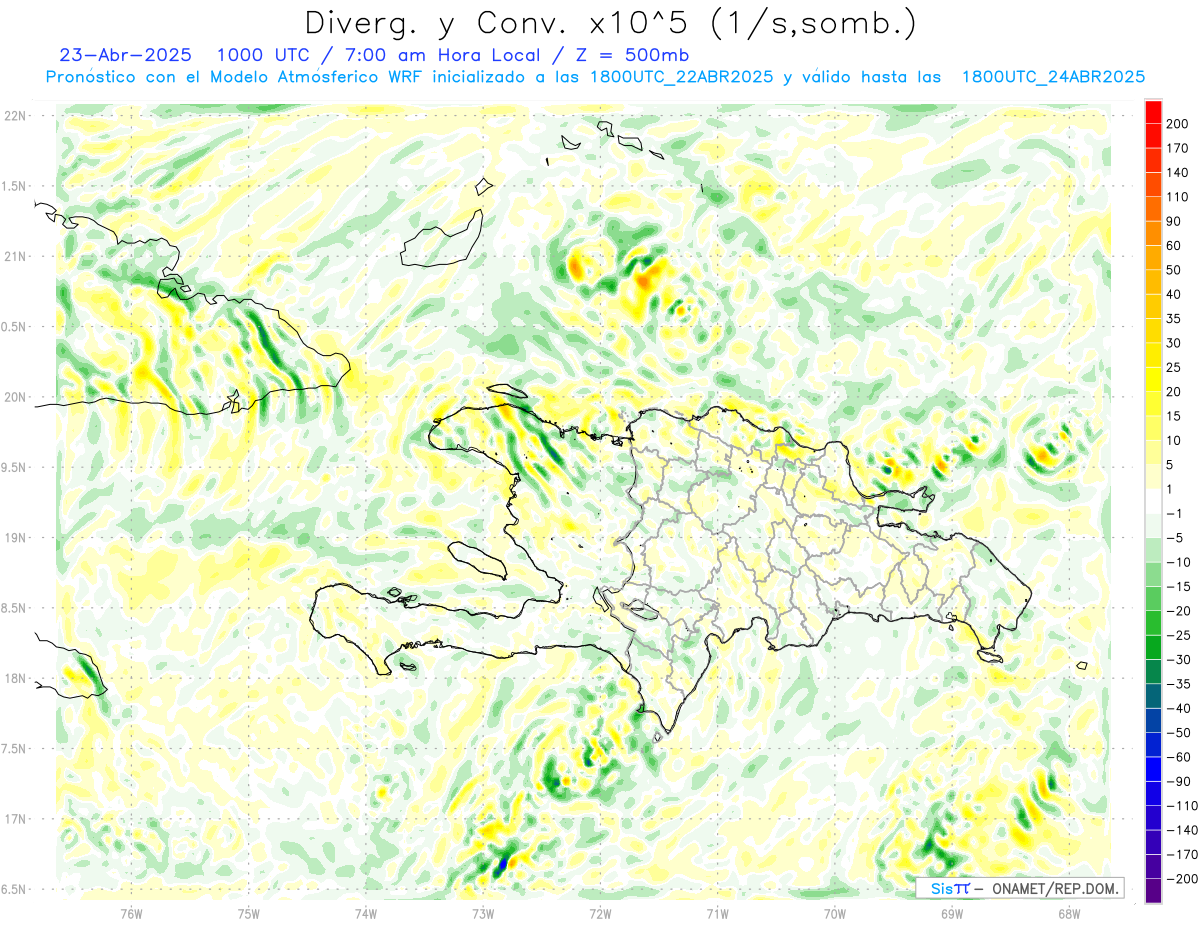This screenshot has height=927, width=1200.
Task: Click the '76W' longitude label
Action: coord(131,913)
